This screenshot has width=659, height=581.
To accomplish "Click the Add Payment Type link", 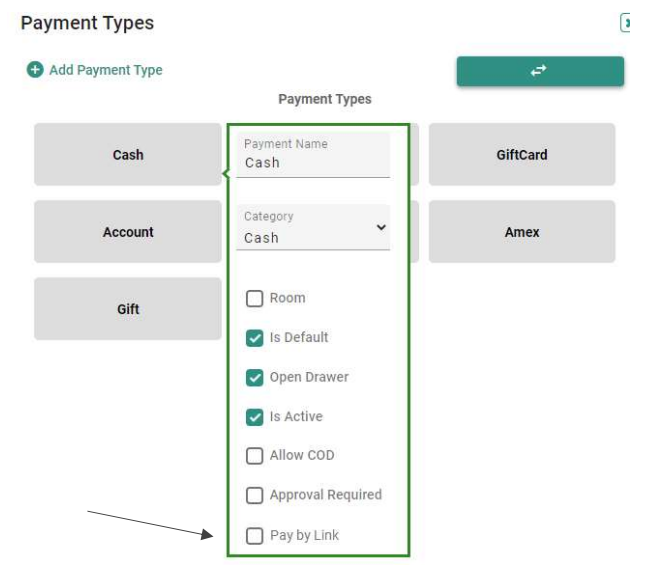I will tap(105, 70).
